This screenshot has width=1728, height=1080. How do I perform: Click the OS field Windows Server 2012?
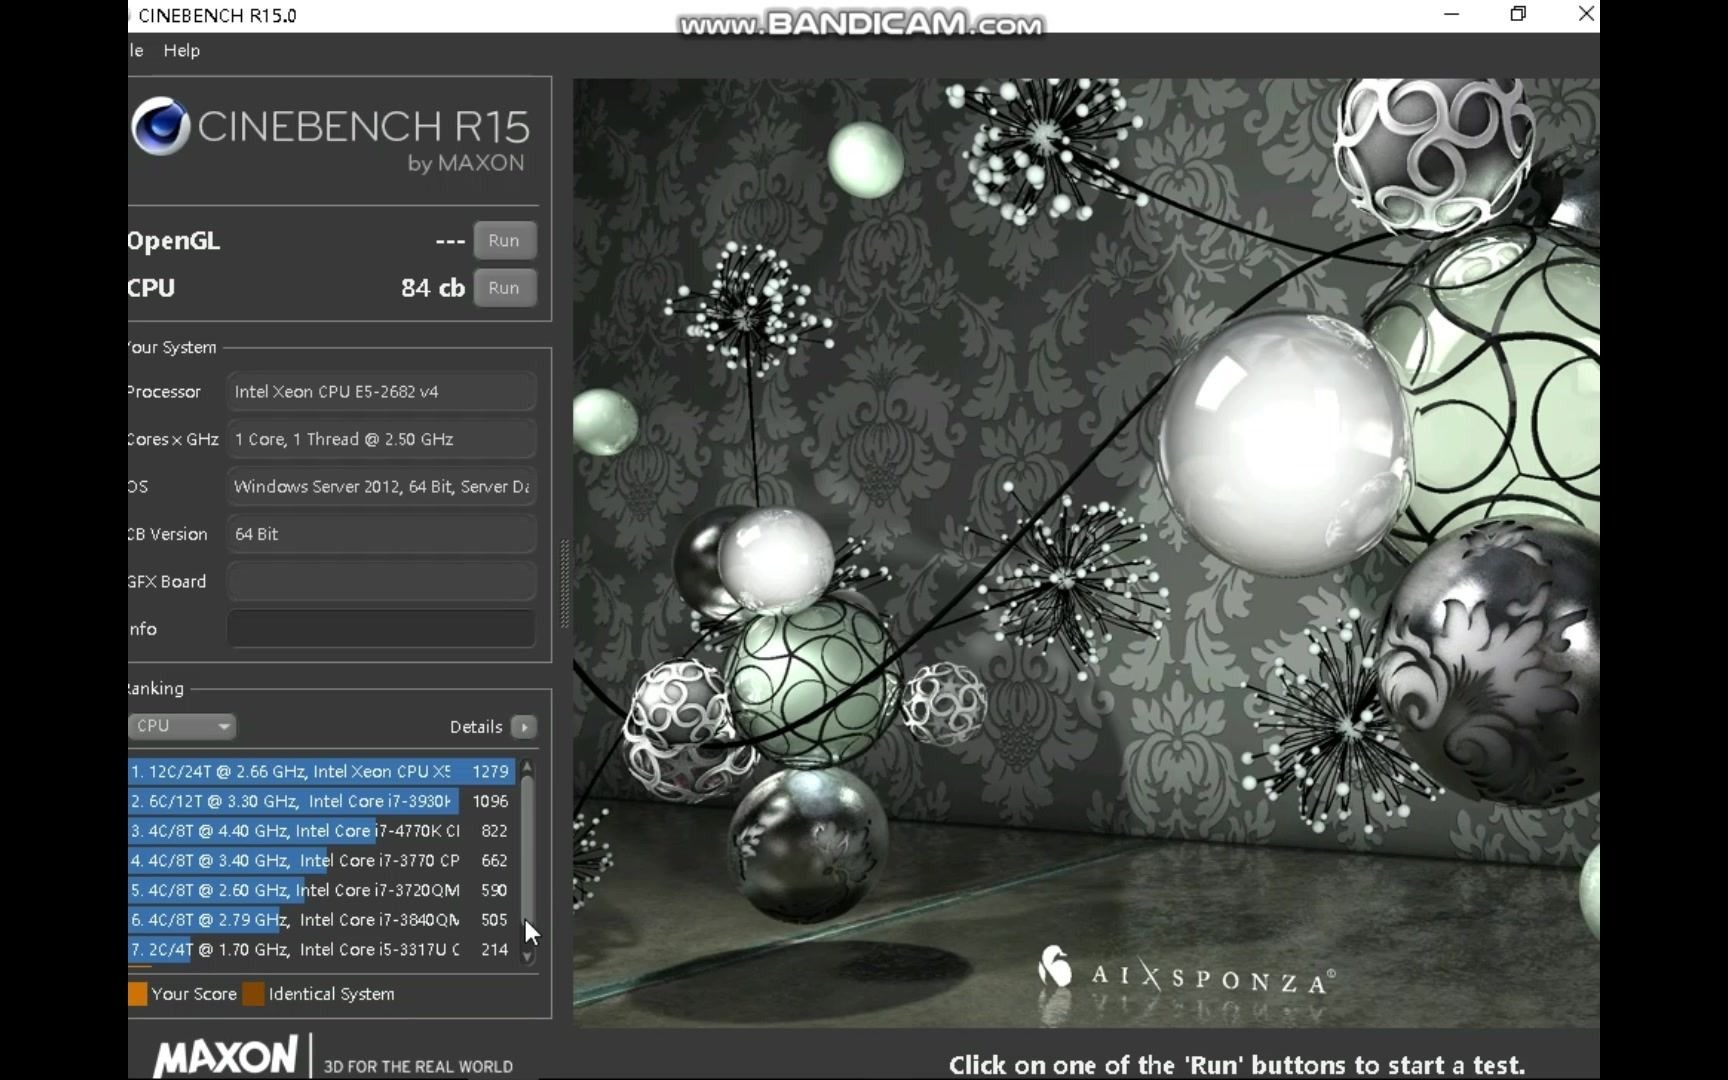pos(381,487)
